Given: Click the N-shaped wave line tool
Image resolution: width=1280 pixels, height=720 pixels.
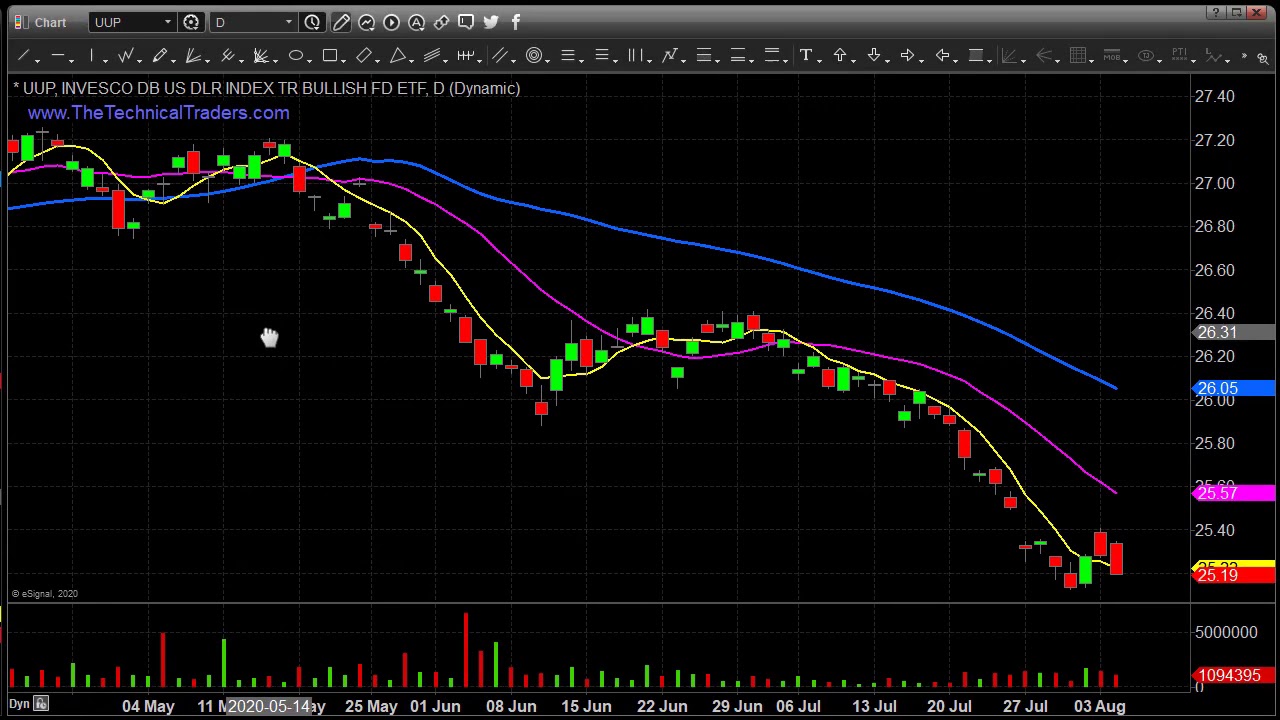Looking at the screenshot, I should [670, 56].
